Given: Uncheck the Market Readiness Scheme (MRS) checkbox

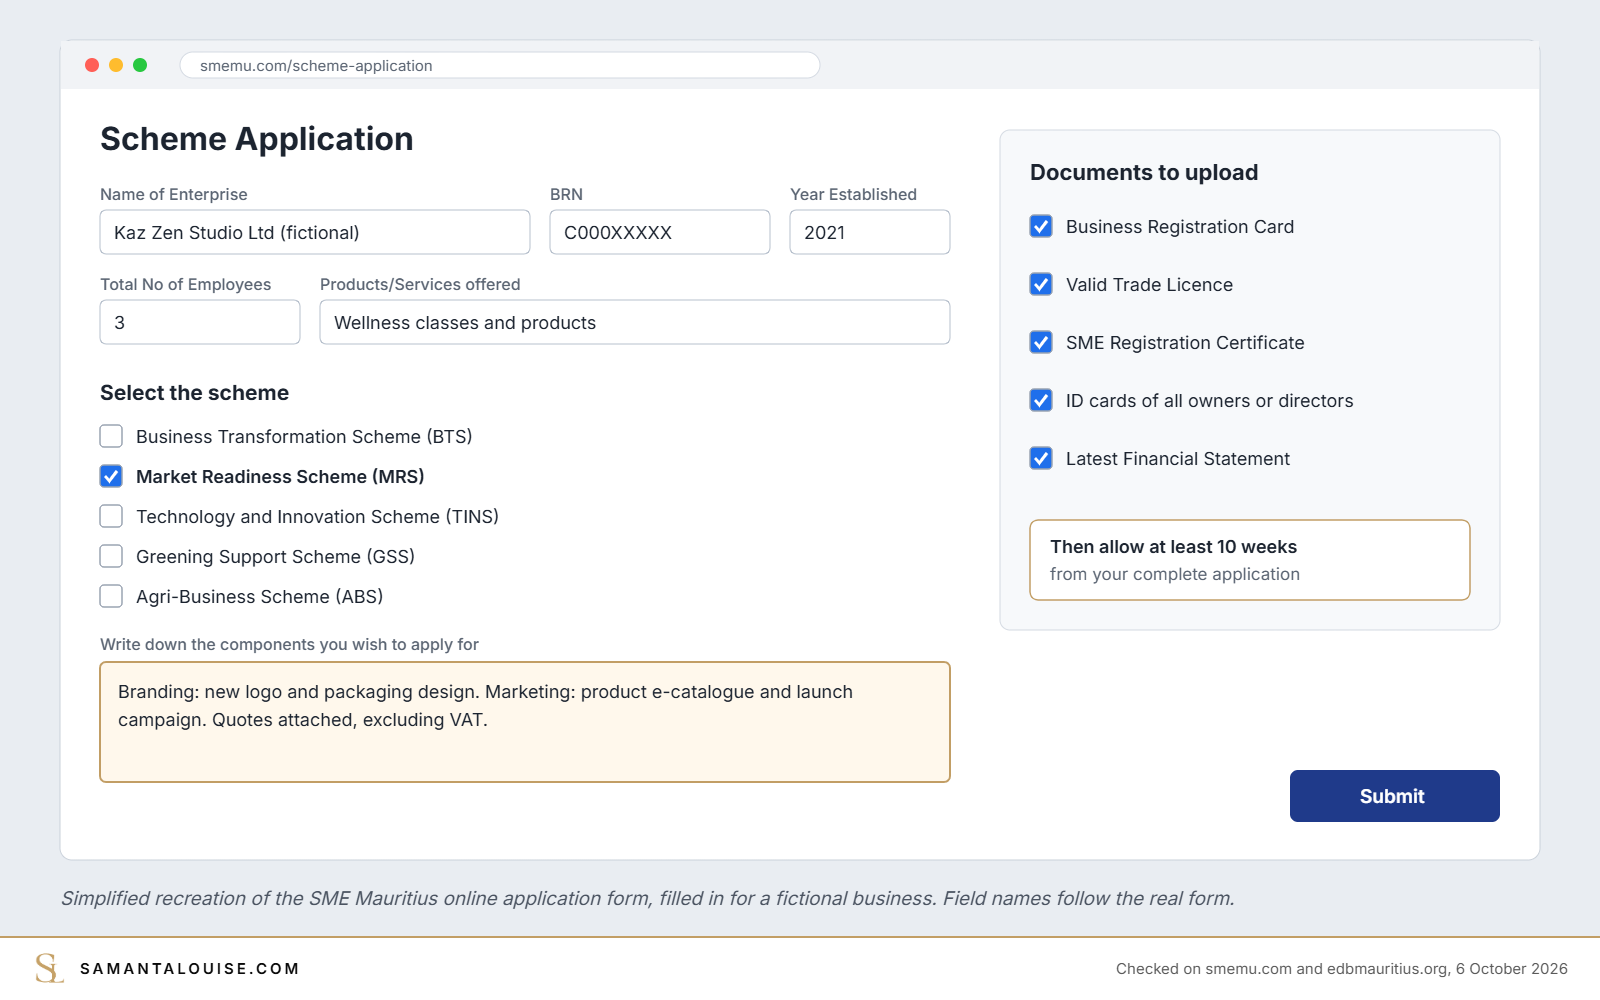Looking at the screenshot, I should pyautogui.click(x=111, y=476).
